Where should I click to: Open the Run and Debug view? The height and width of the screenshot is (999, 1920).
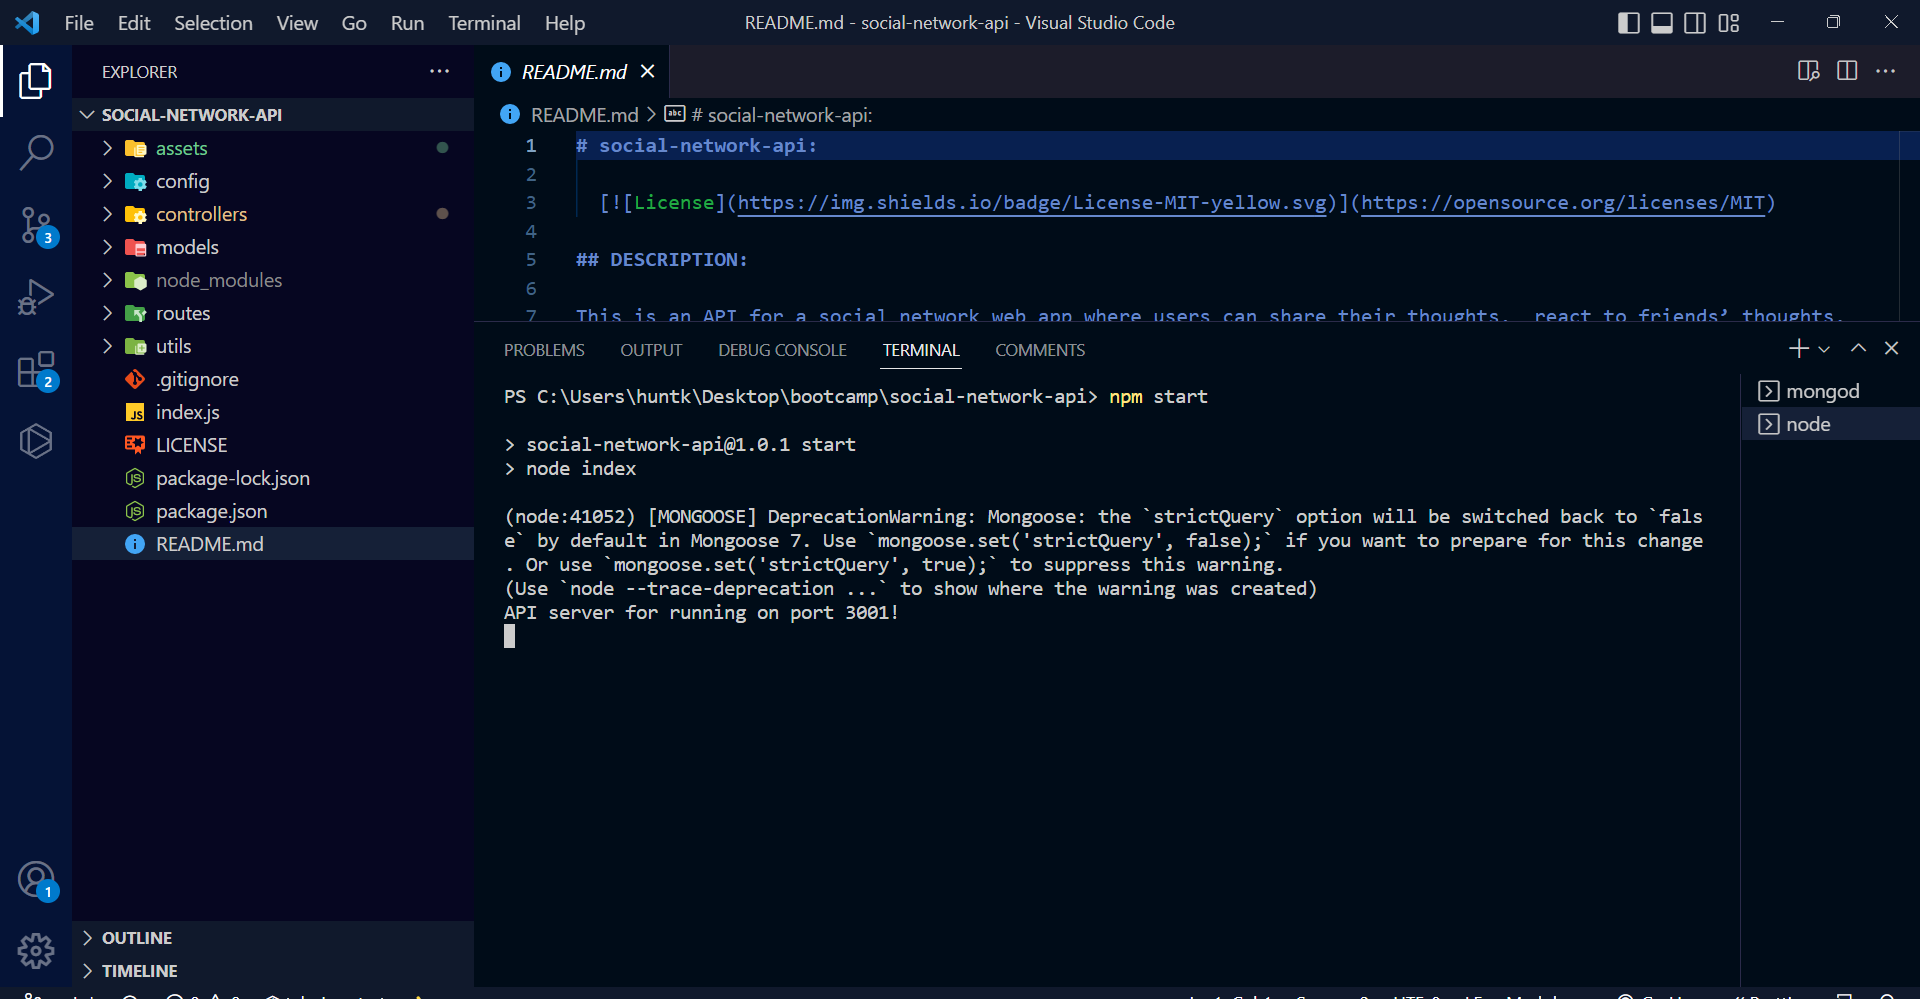pyautogui.click(x=37, y=296)
